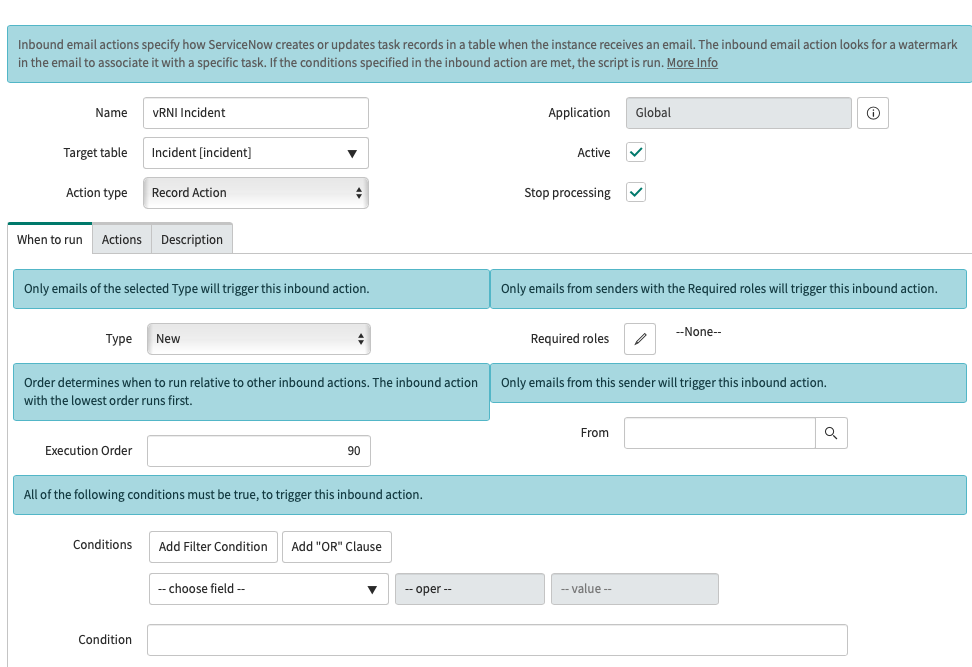Uncheck the Stop processing checkbox

pos(636,192)
